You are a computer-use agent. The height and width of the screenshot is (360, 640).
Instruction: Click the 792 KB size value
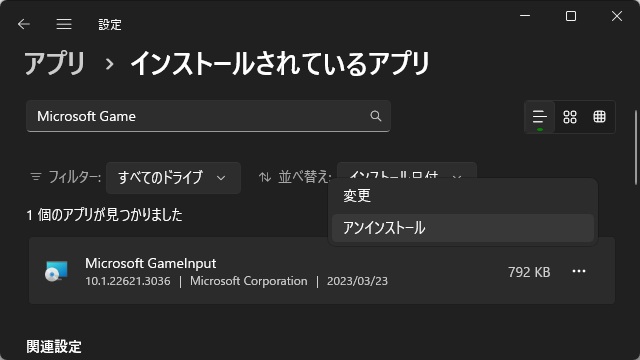529,272
